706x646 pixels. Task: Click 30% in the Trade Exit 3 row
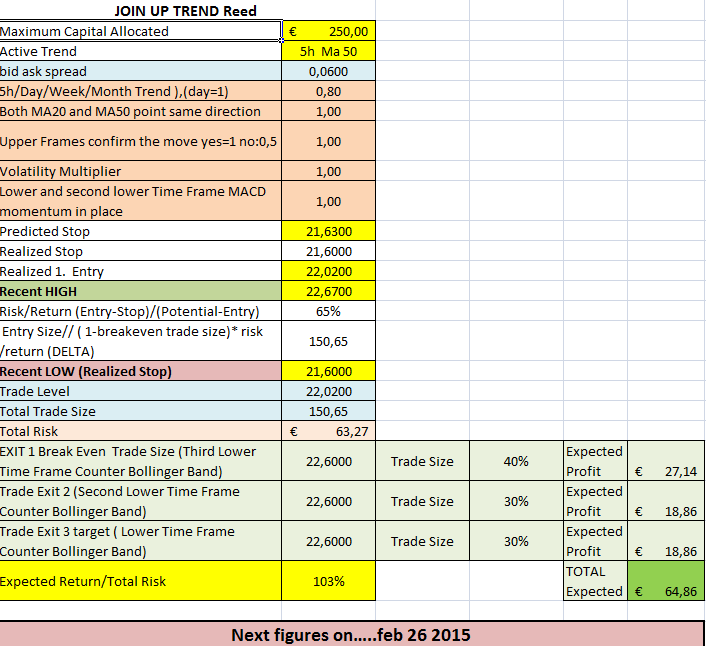click(516, 541)
